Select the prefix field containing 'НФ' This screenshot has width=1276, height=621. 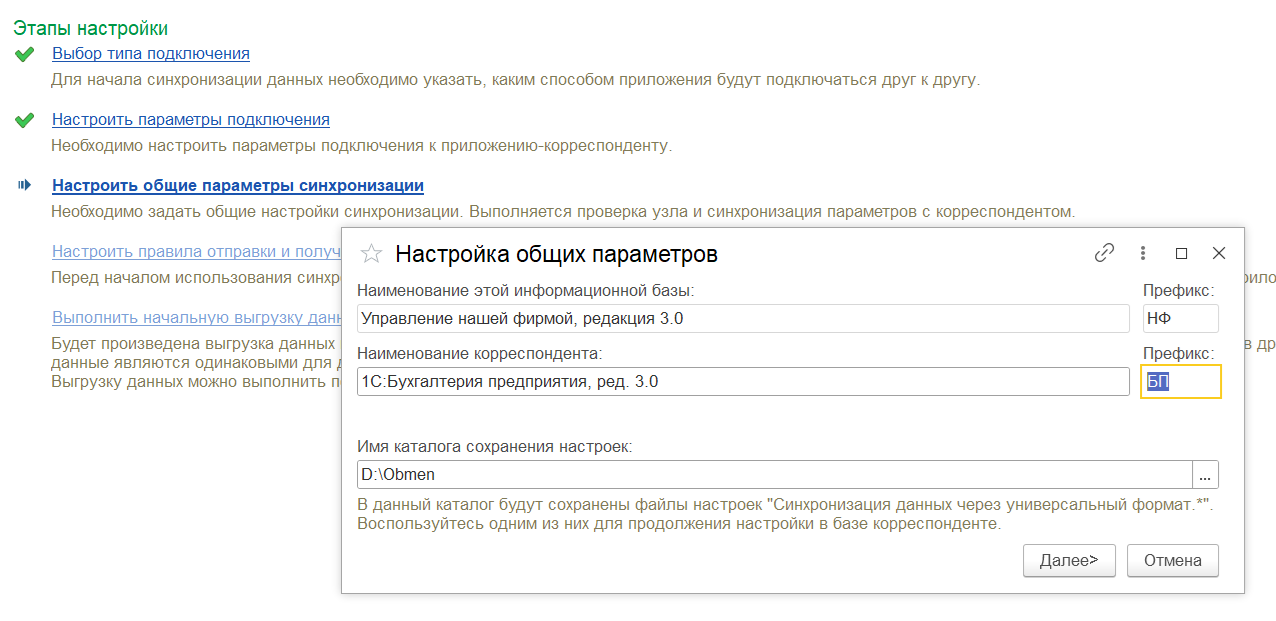point(1180,317)
